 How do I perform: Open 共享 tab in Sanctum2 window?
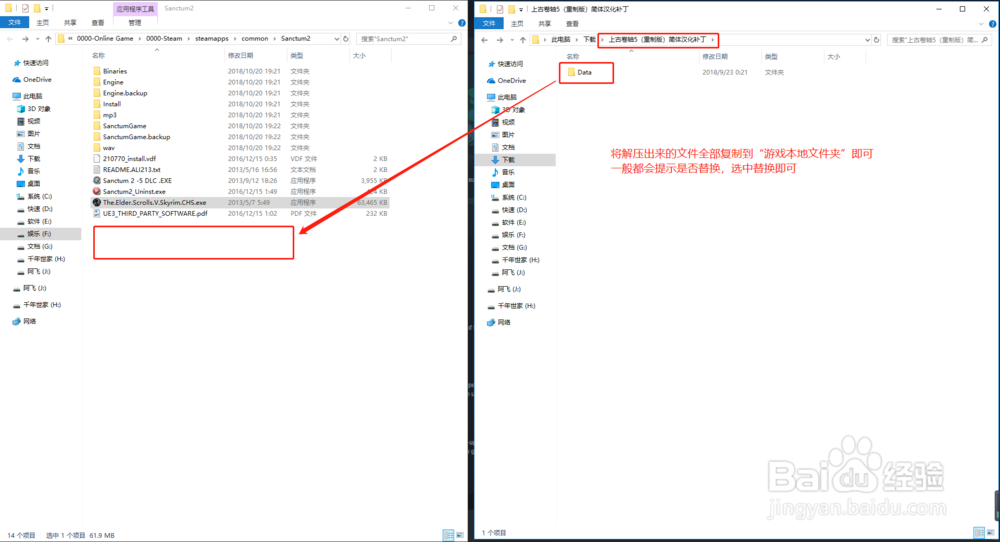coord(70,23)
